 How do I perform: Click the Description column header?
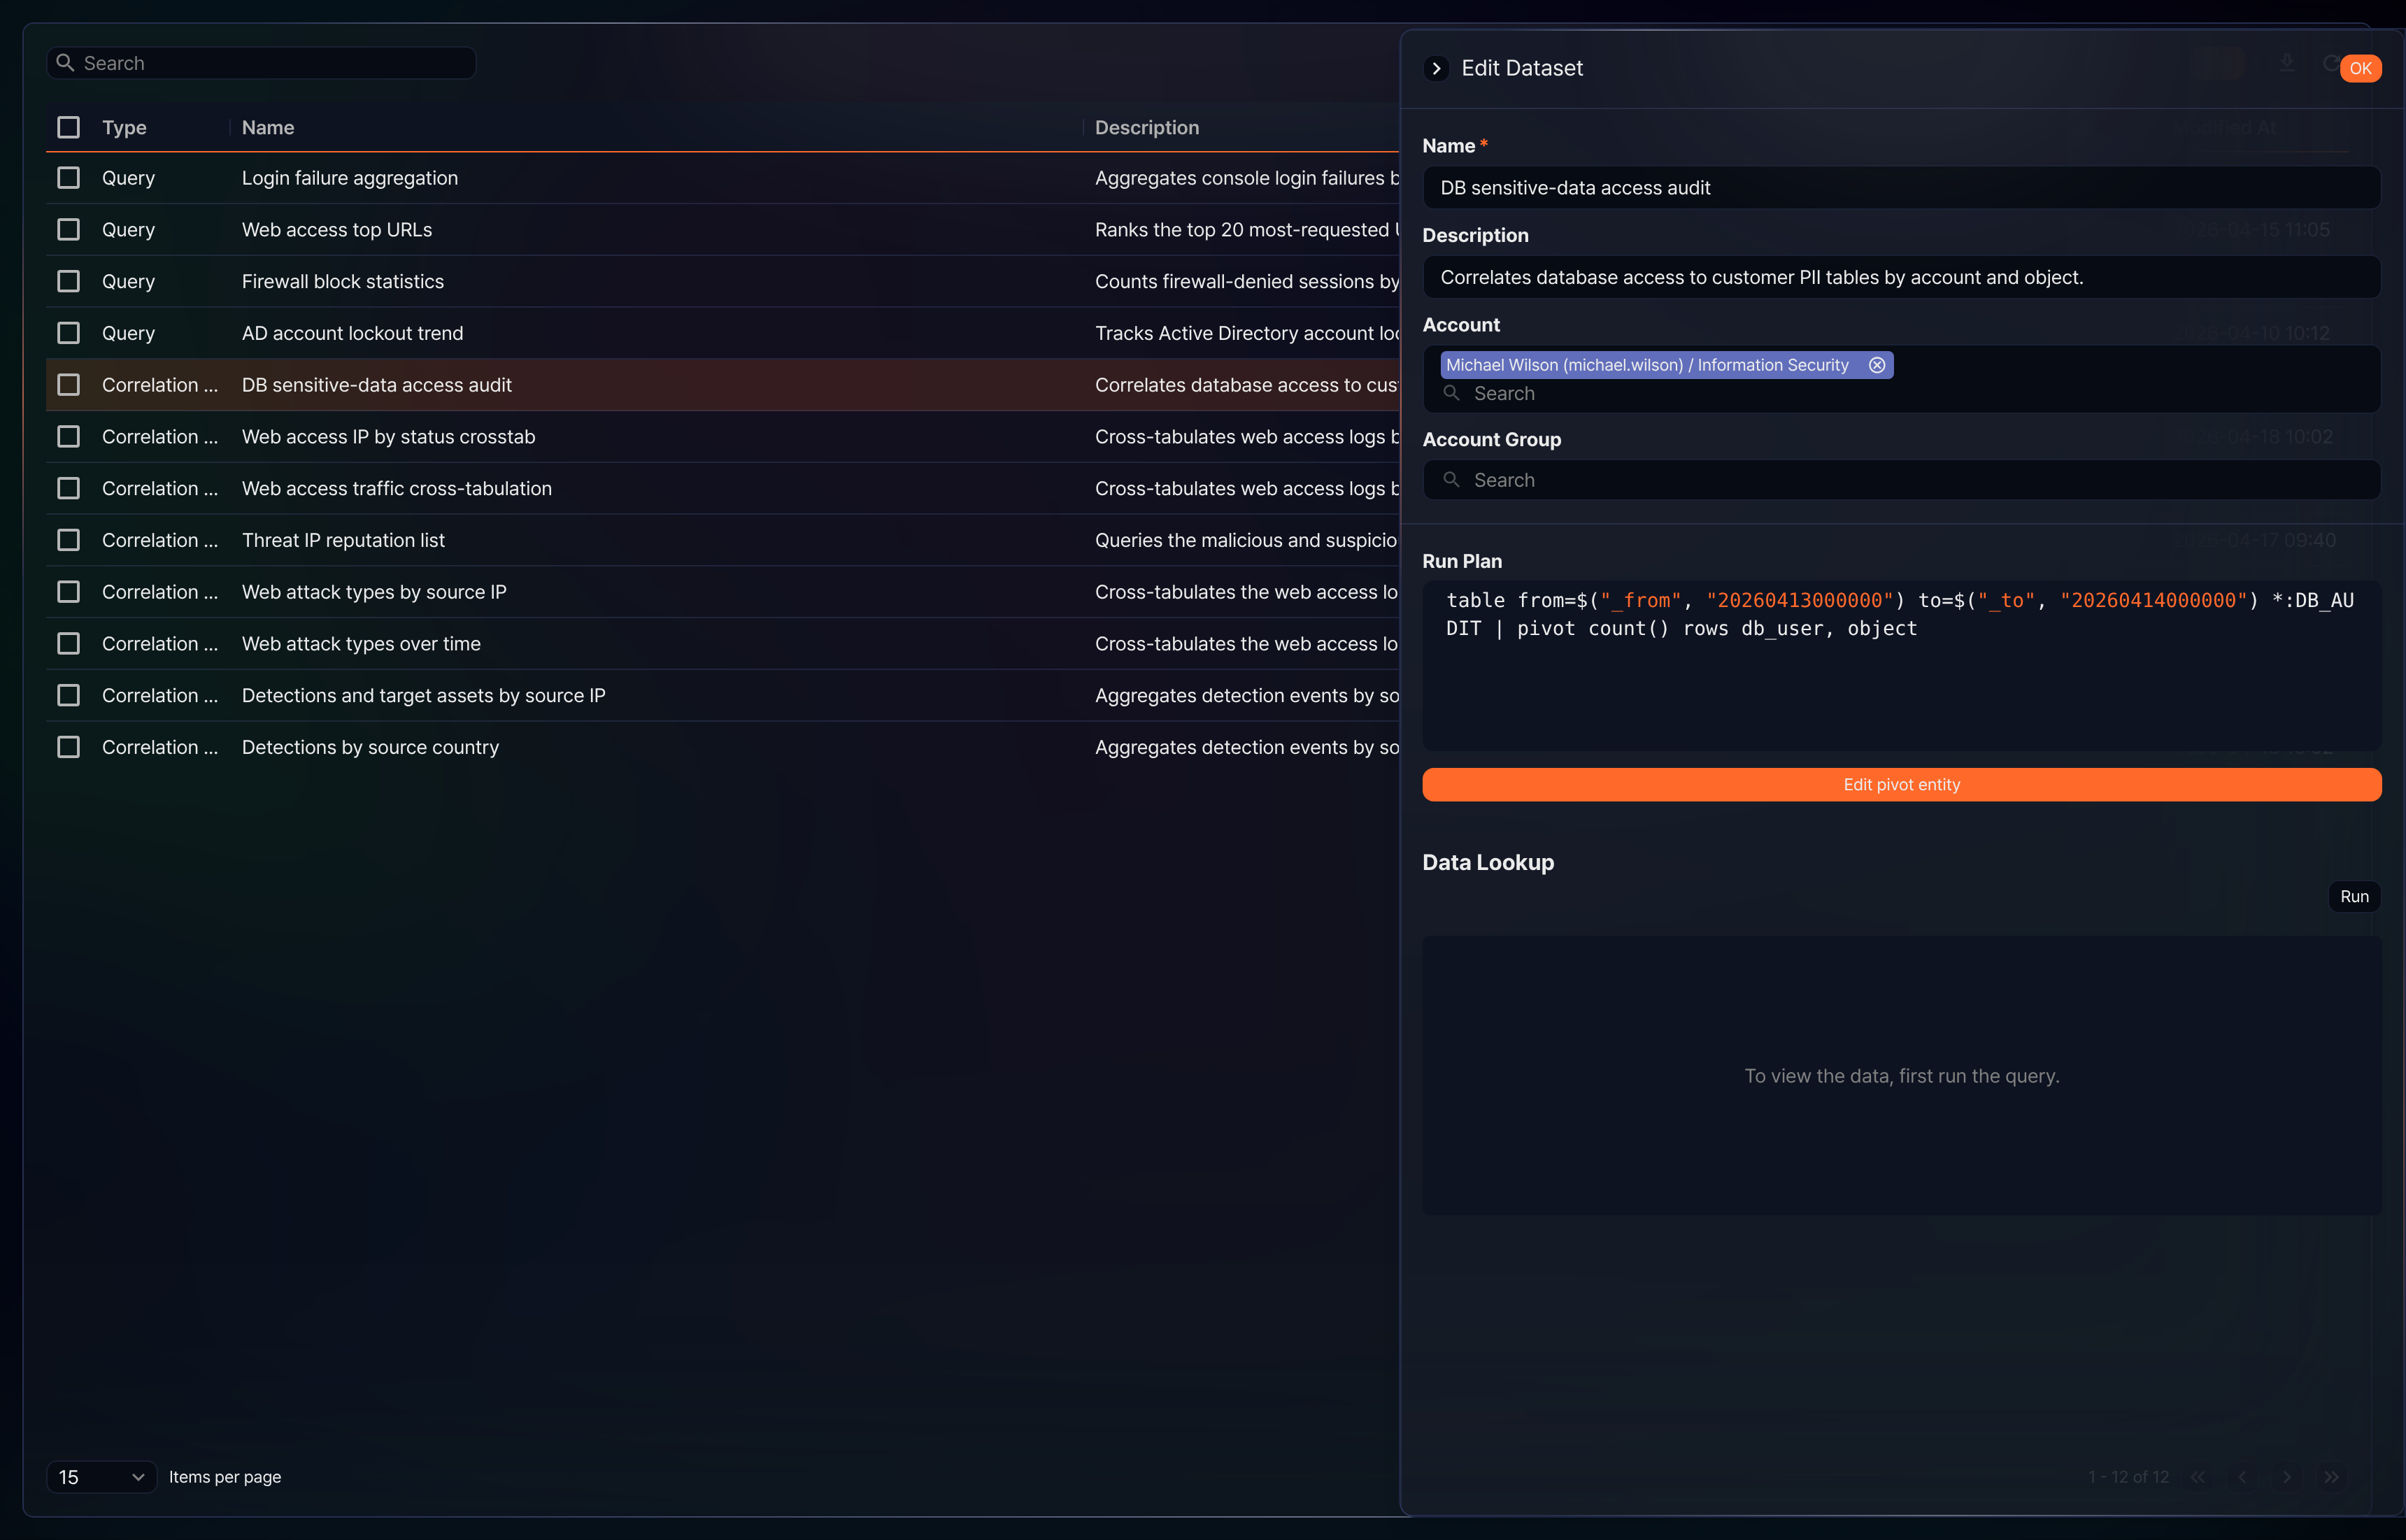click(1147, 127)
